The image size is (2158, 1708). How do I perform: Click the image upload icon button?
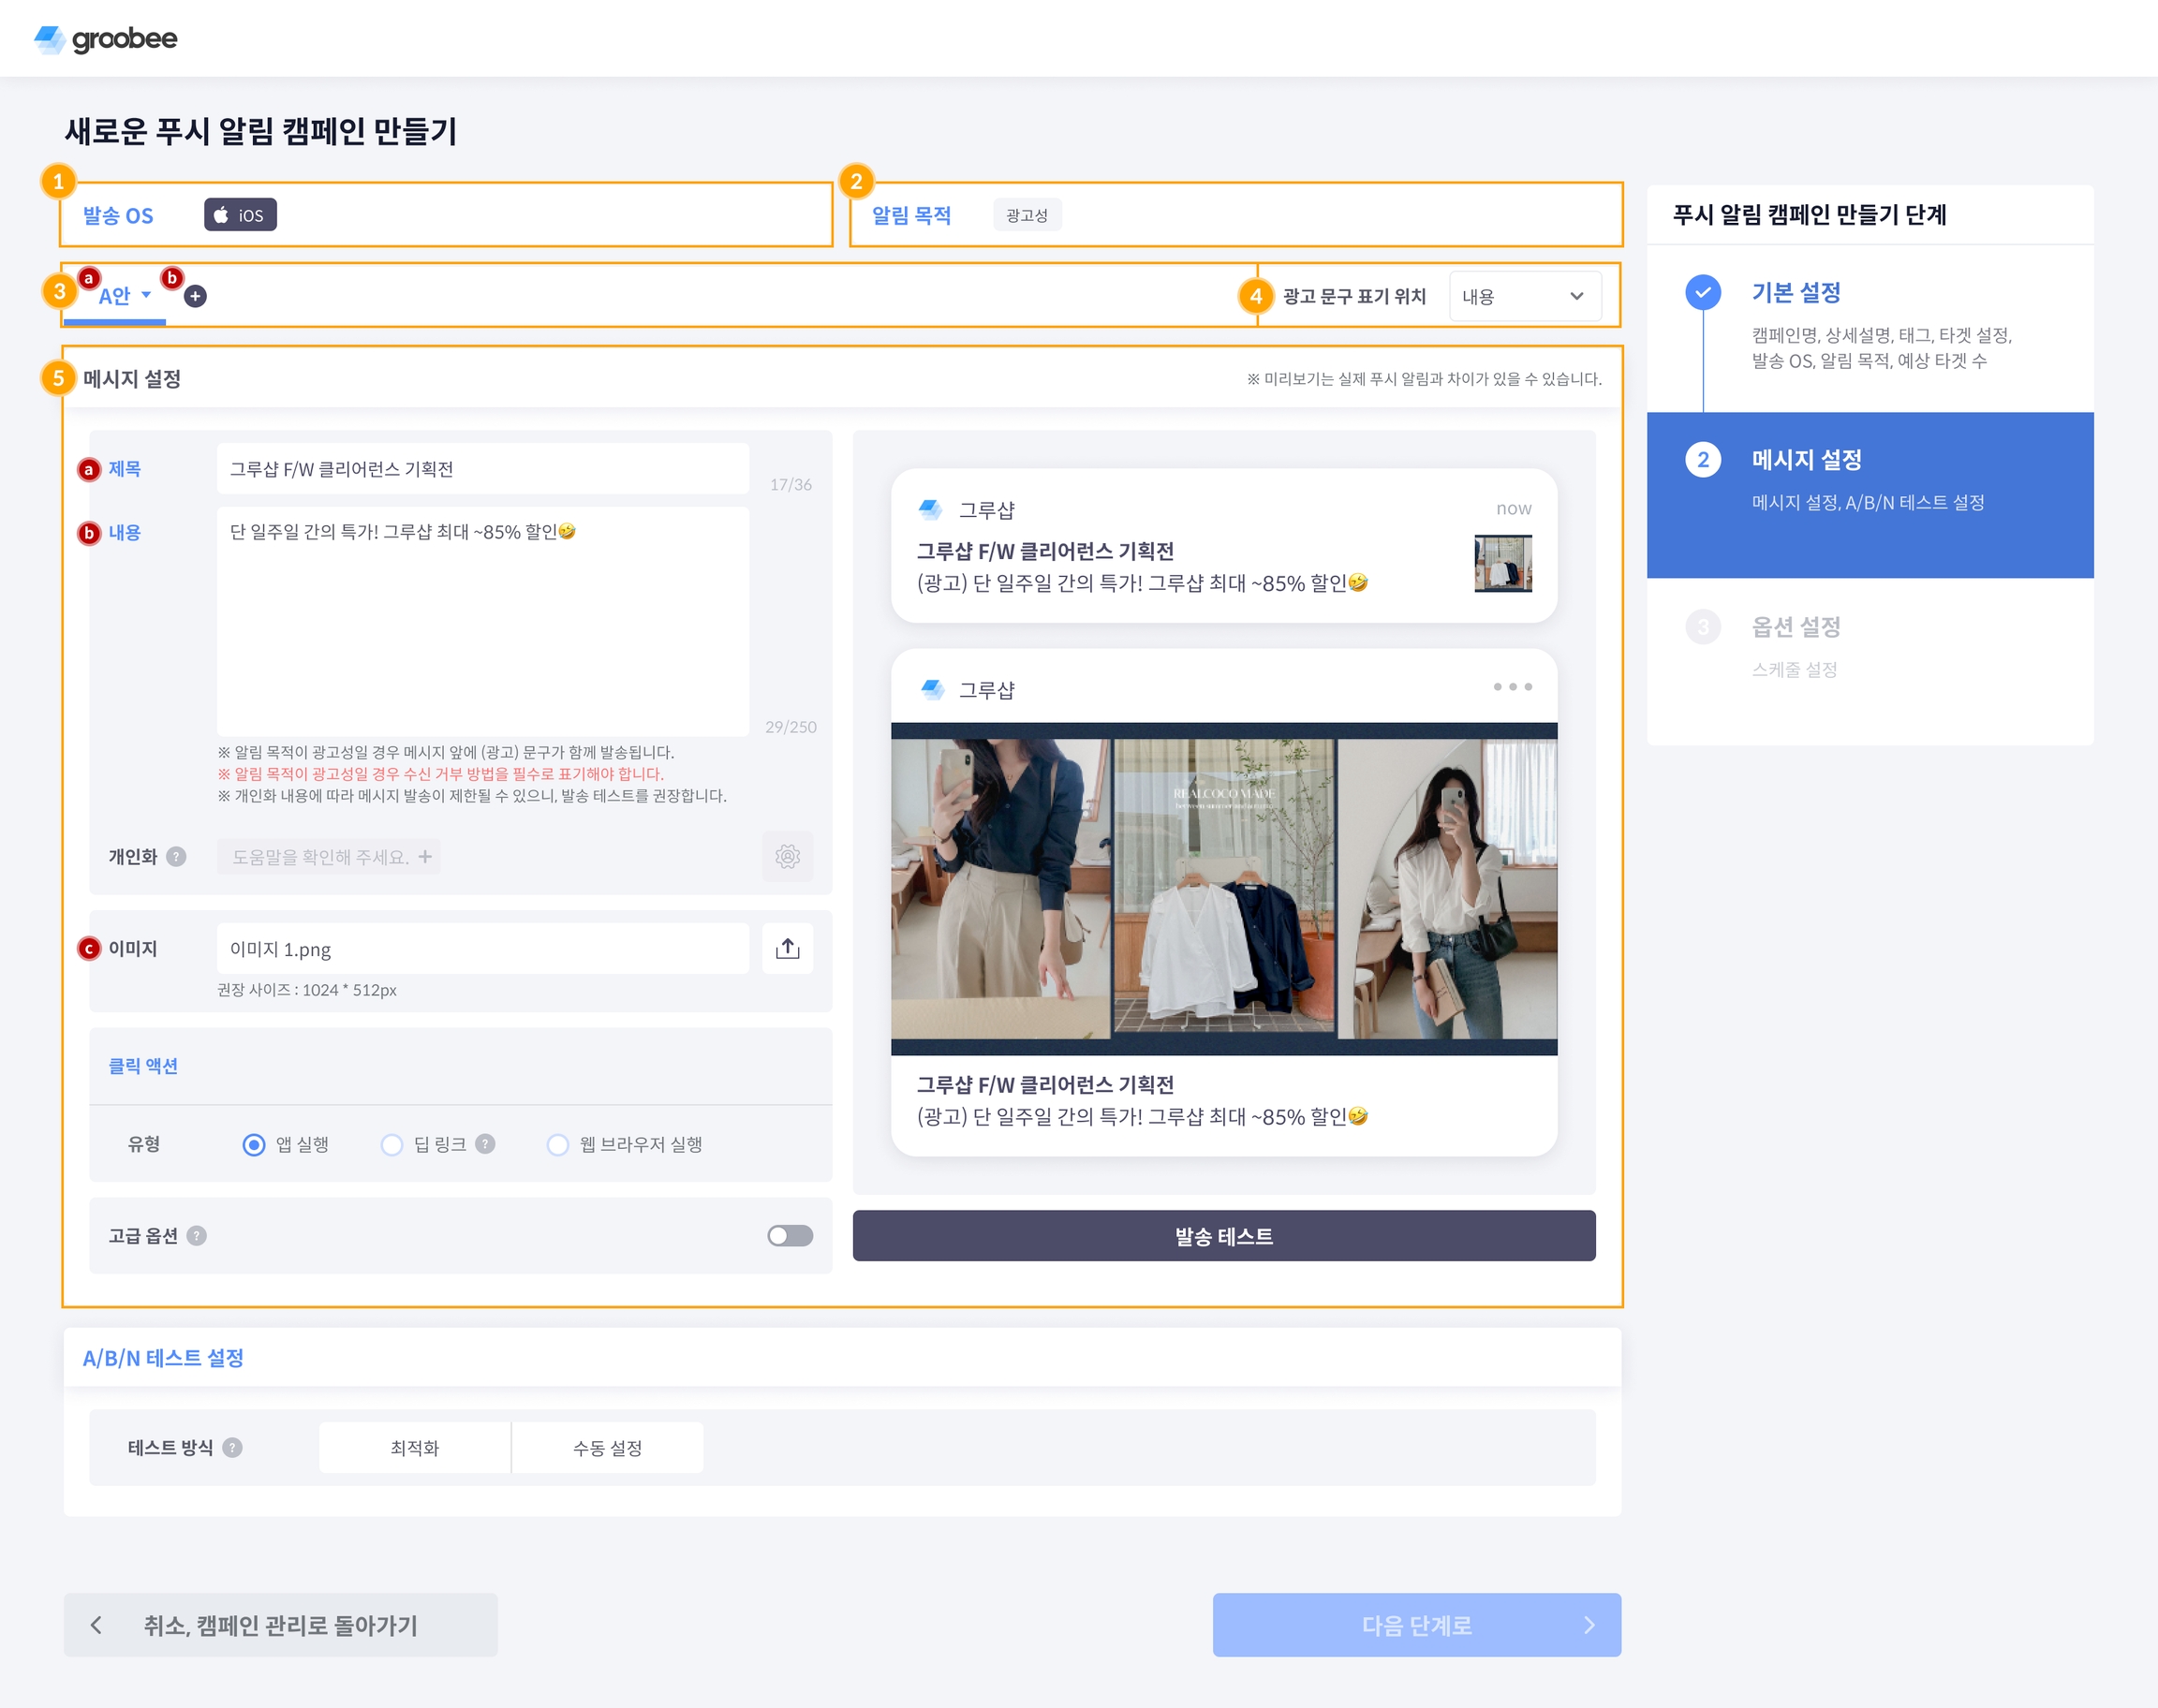coord(787,948)
